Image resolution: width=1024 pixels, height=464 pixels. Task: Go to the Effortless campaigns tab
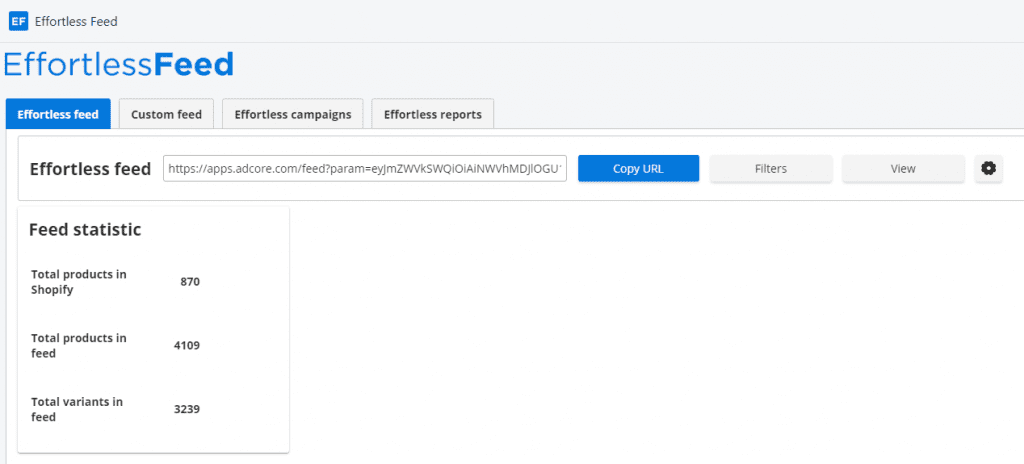[x=292, y=114]
